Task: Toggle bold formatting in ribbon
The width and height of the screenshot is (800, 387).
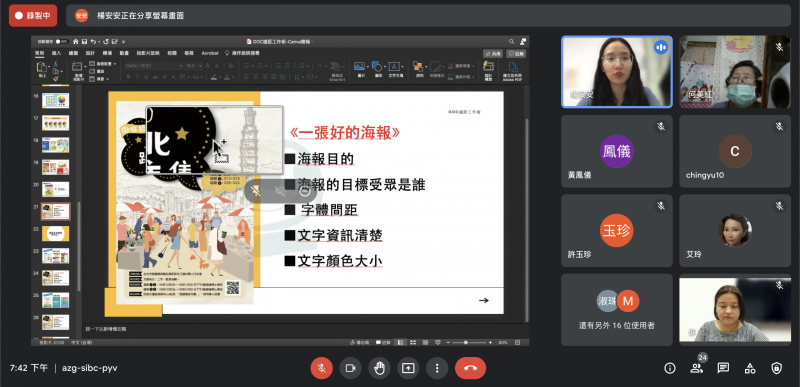Action: pyautogui.click(x=128, y=77)
